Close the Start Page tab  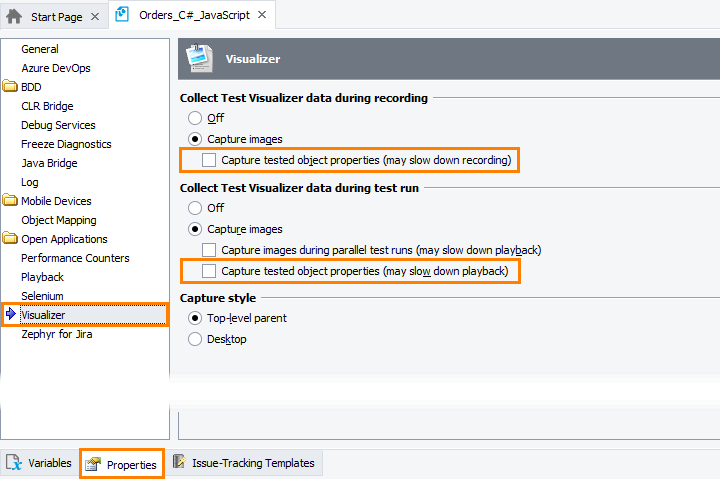tap(95, 17)
